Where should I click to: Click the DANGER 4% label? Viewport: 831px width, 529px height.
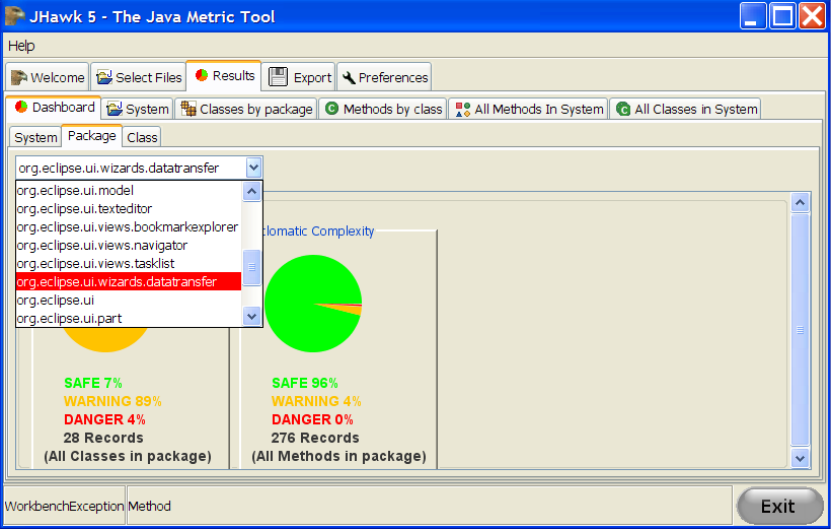104,419
